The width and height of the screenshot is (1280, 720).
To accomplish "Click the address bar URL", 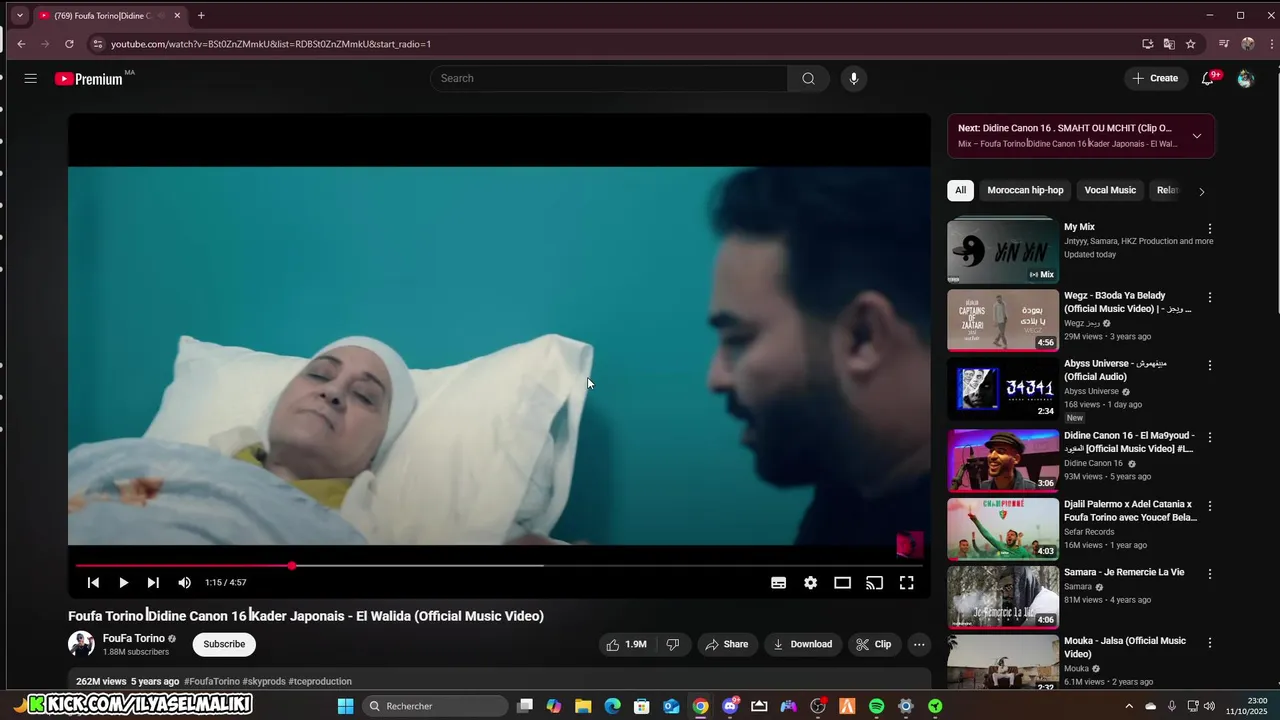I will 271,44.
